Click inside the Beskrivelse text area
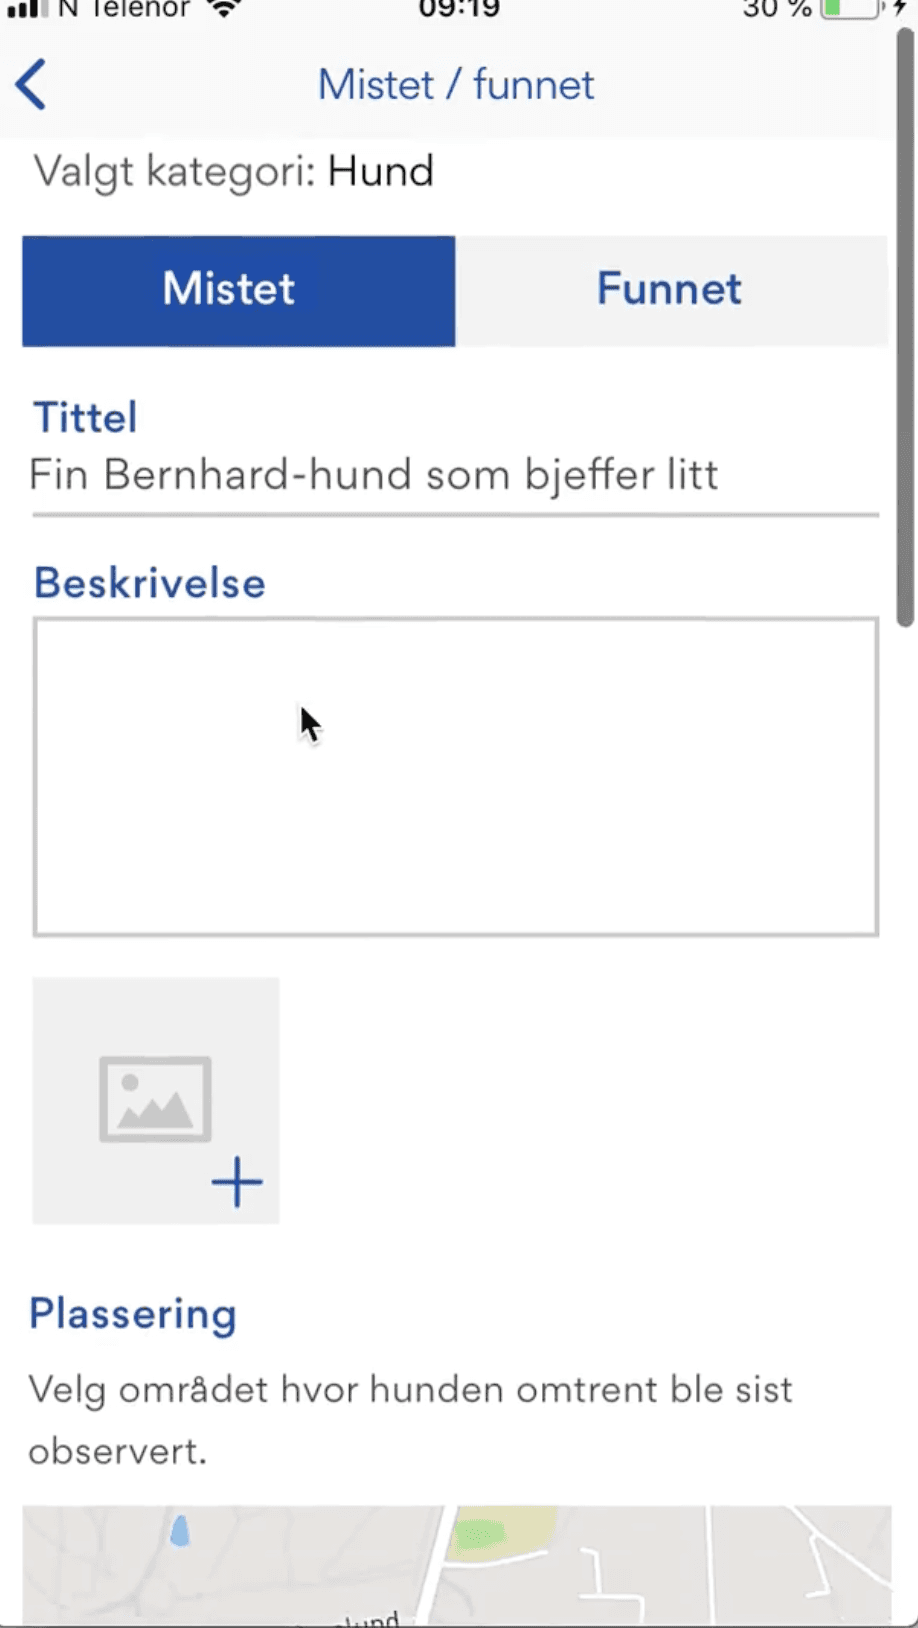This screenshot has width=918, height=1628. pyautogui.click(x=455, y=776)
